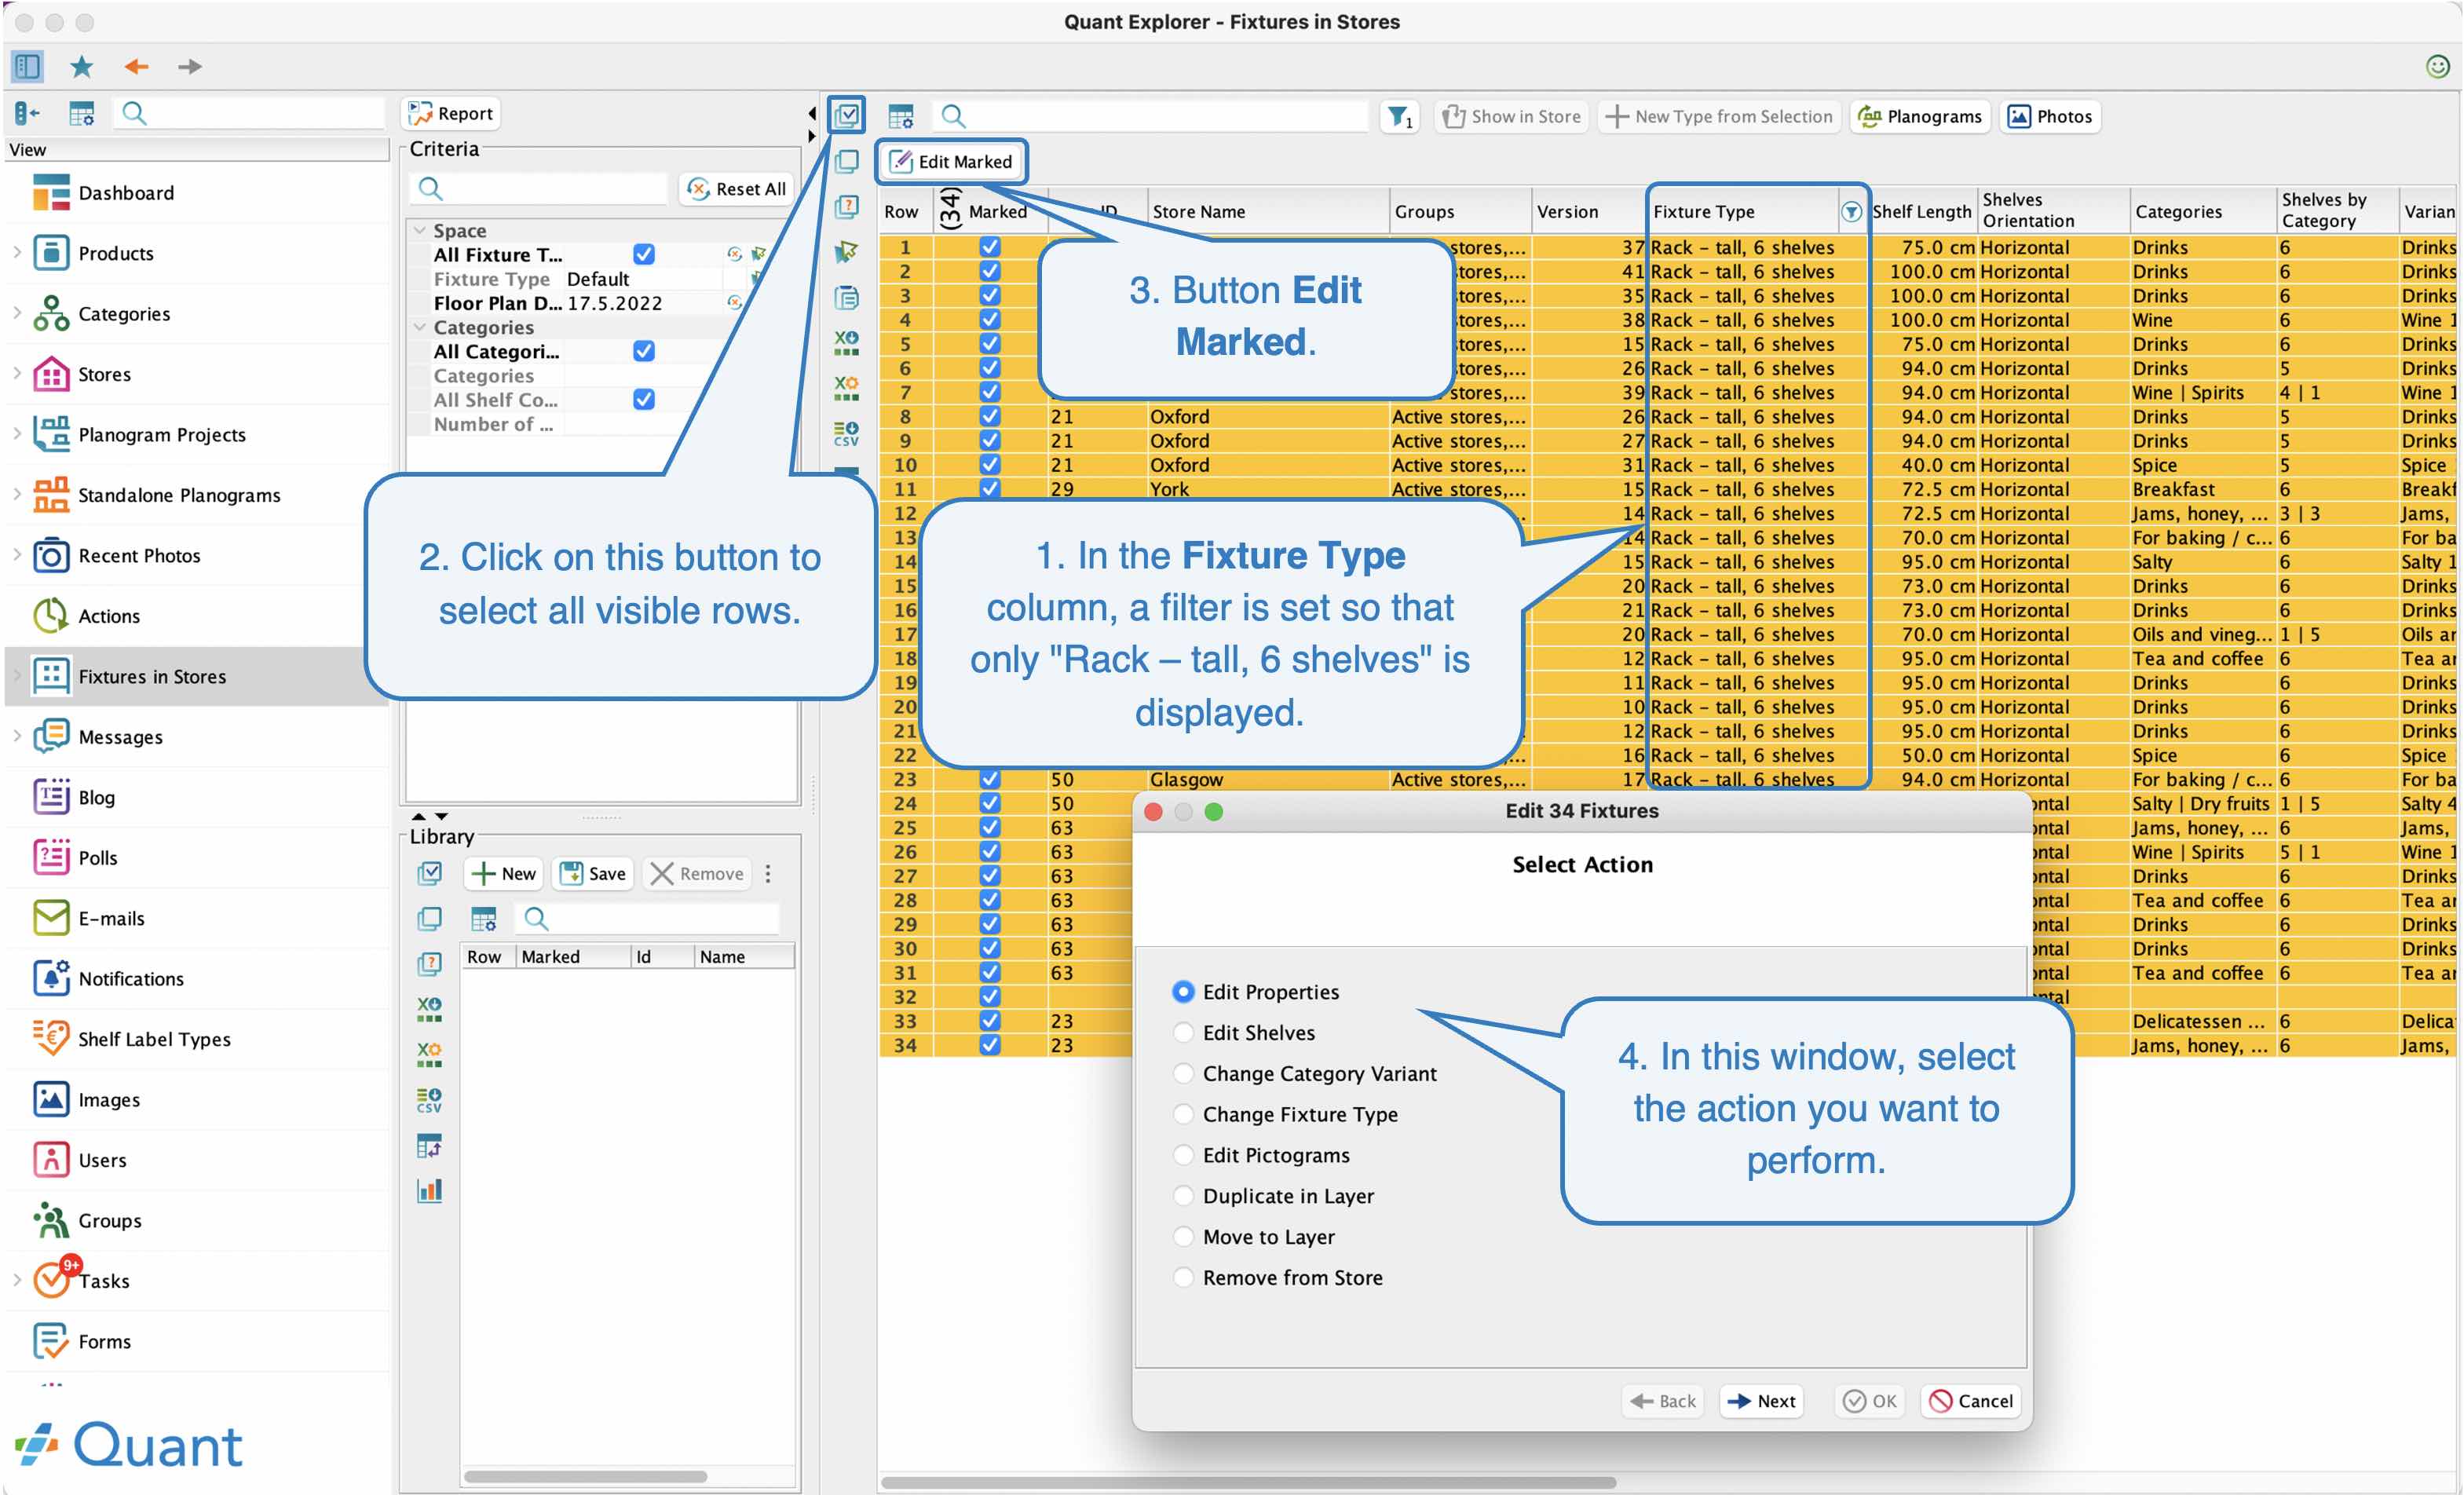The width and height of the screenshot is (2464, 1495).
Task: Select Change Category Variant option
Action: point(1183,1073)
